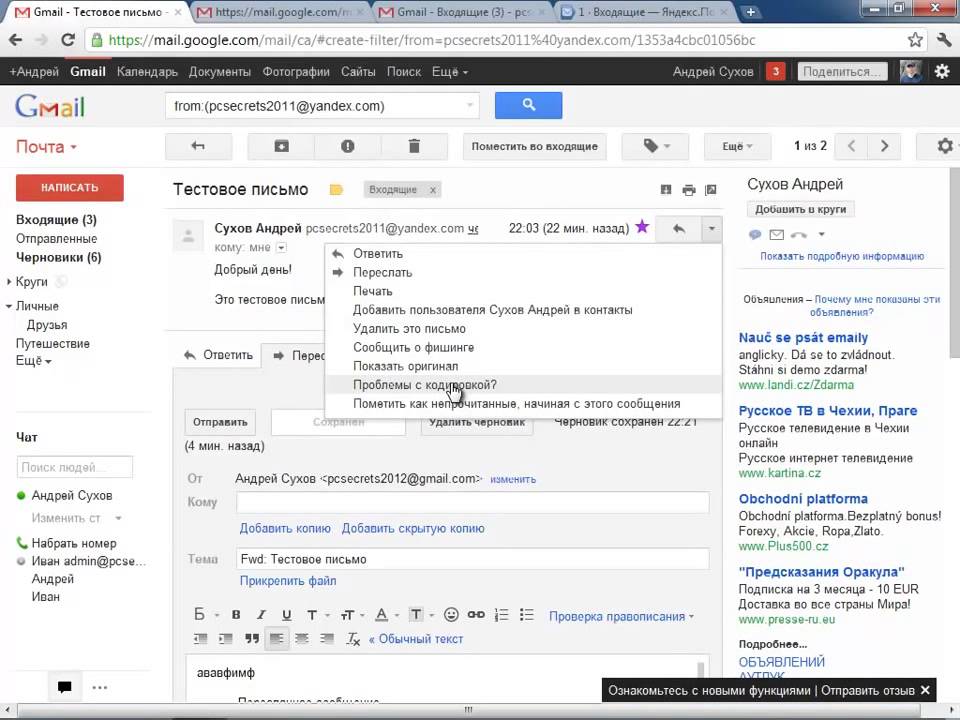The width and height of the screenshot is (960, 720).
Task: Select Показать оригинал from the menu
Action: (x=405, y=366)
